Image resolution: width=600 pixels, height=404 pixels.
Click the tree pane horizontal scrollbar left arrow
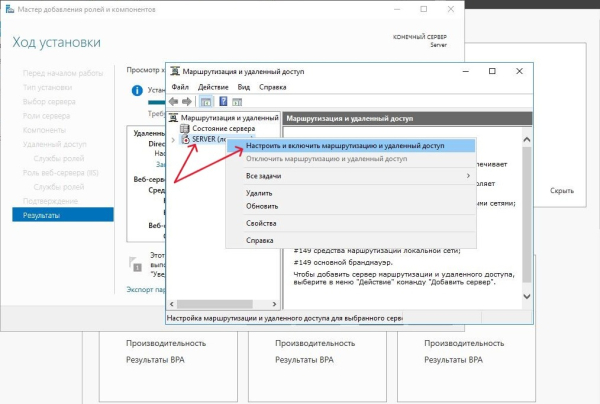[172, 304]
